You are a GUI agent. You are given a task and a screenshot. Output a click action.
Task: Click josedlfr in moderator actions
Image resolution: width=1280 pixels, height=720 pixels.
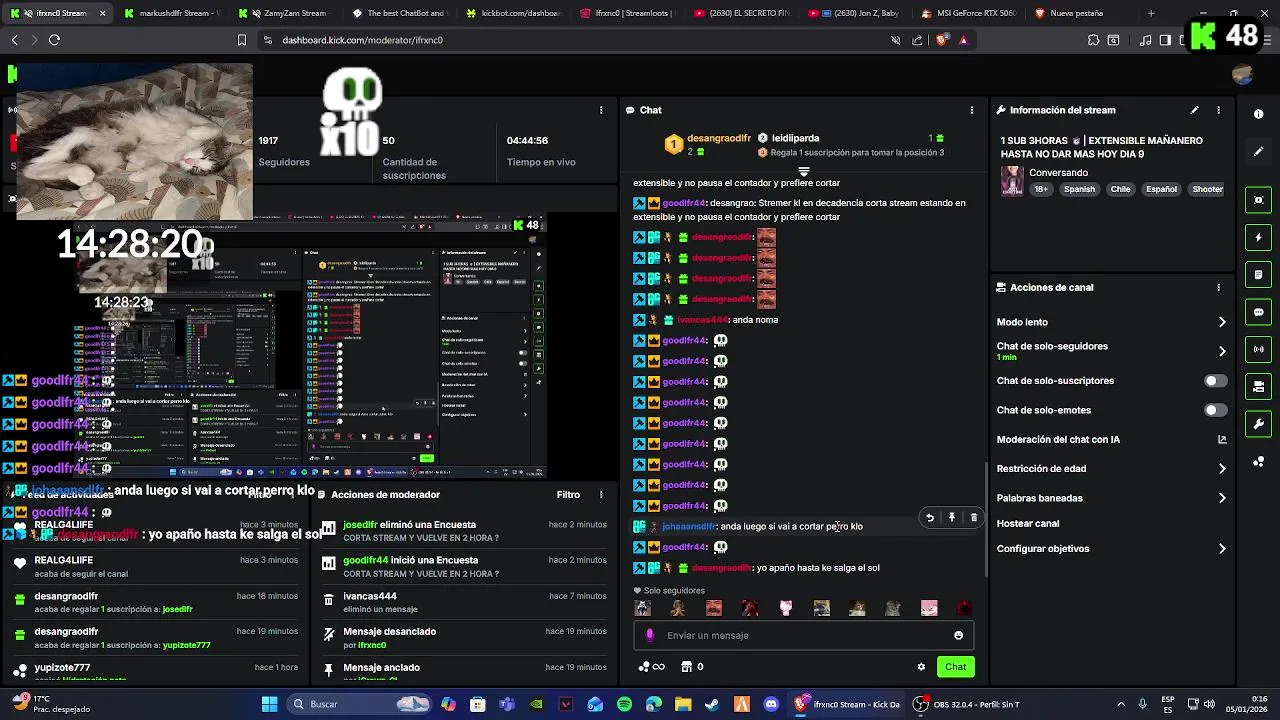tap(360, 524)
